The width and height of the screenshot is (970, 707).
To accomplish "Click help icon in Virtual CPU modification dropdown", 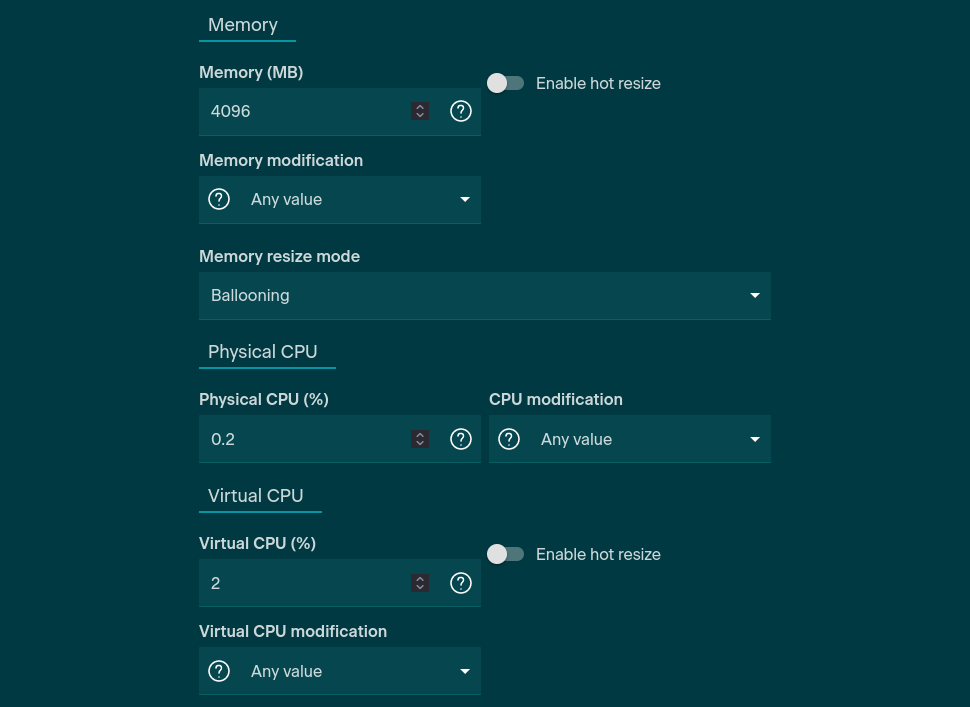I will coord(219,671).
